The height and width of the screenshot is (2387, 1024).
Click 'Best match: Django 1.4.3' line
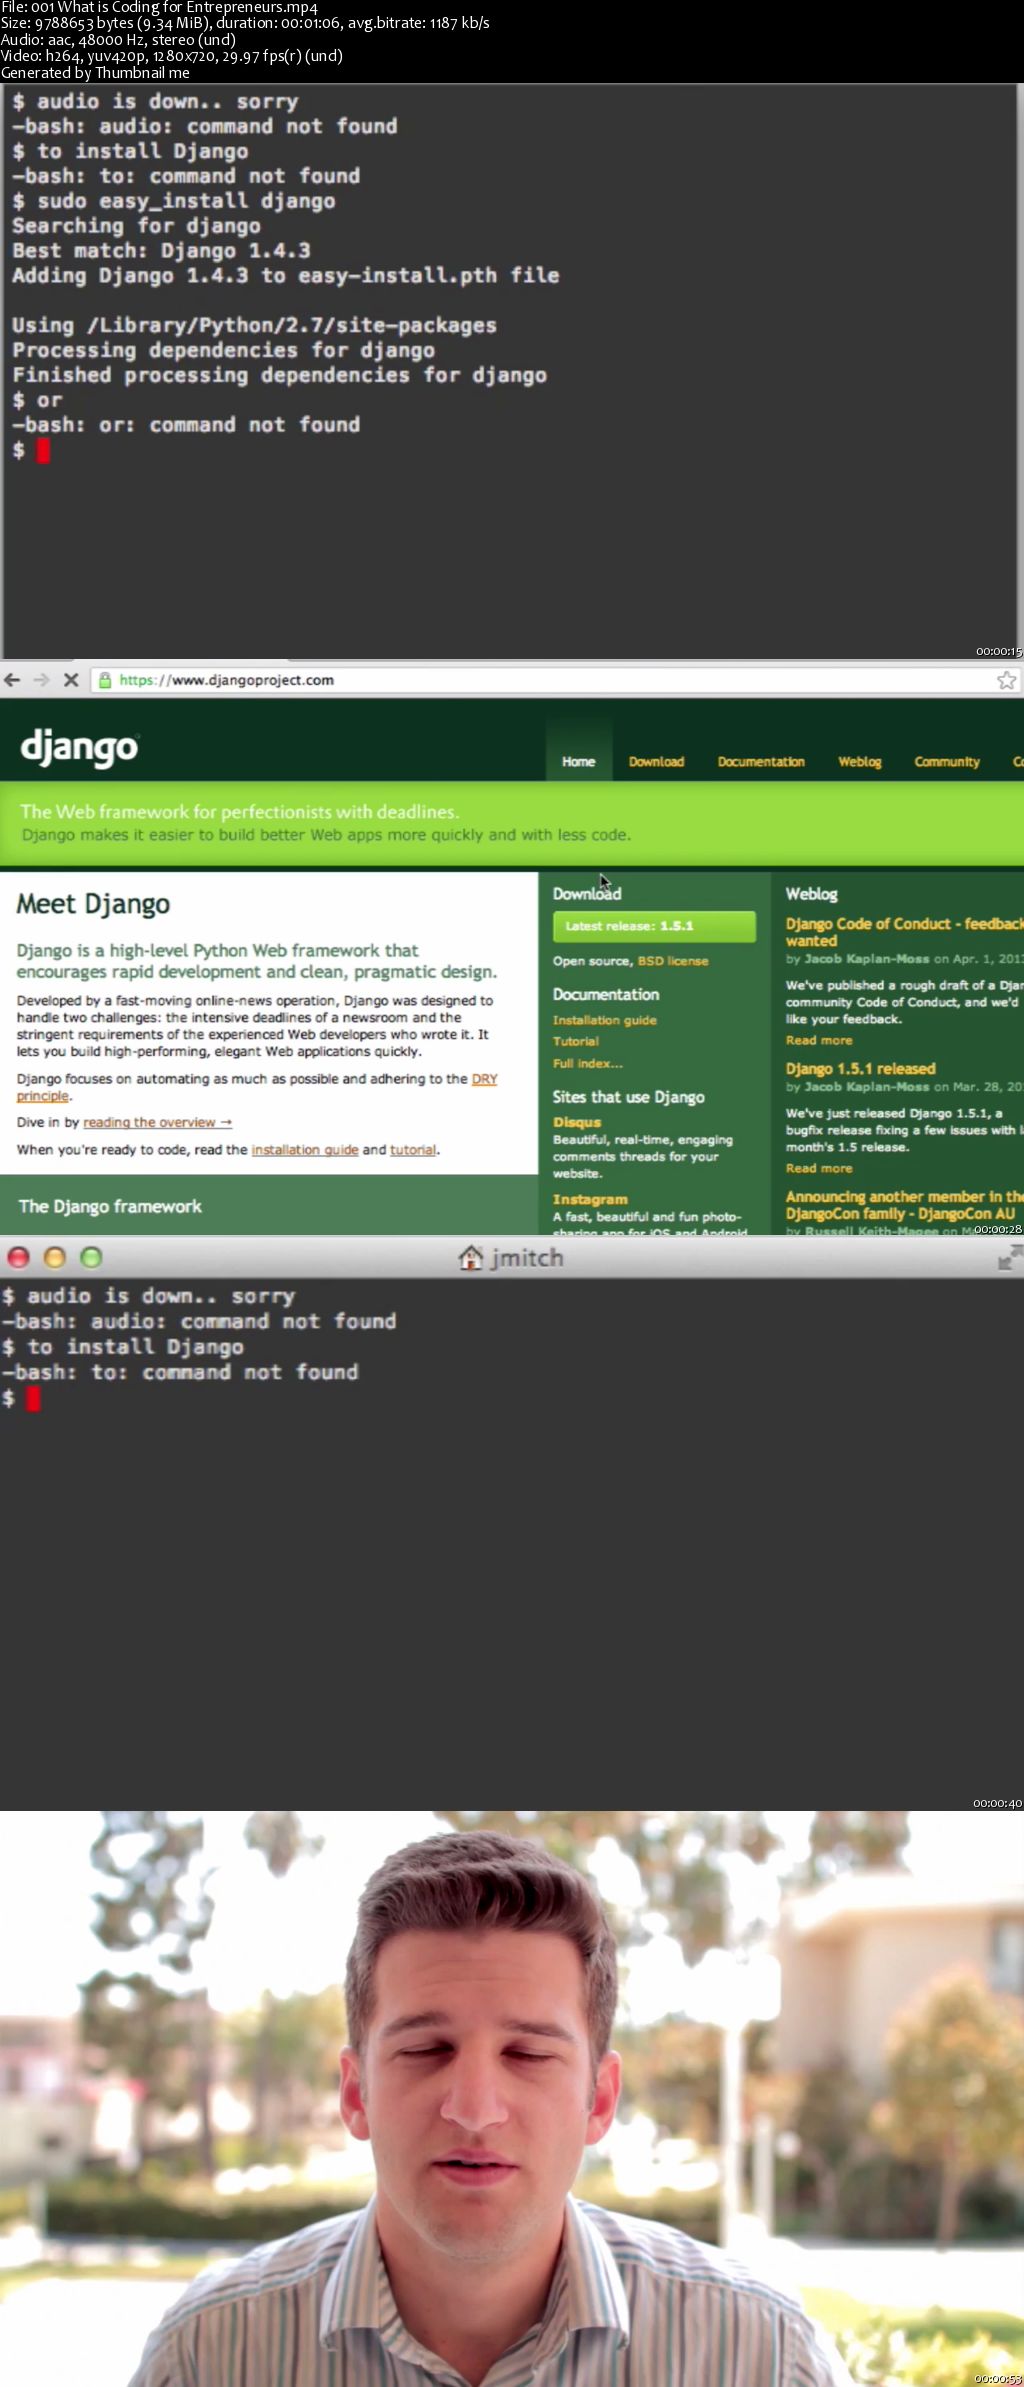[x=161, y=251]
